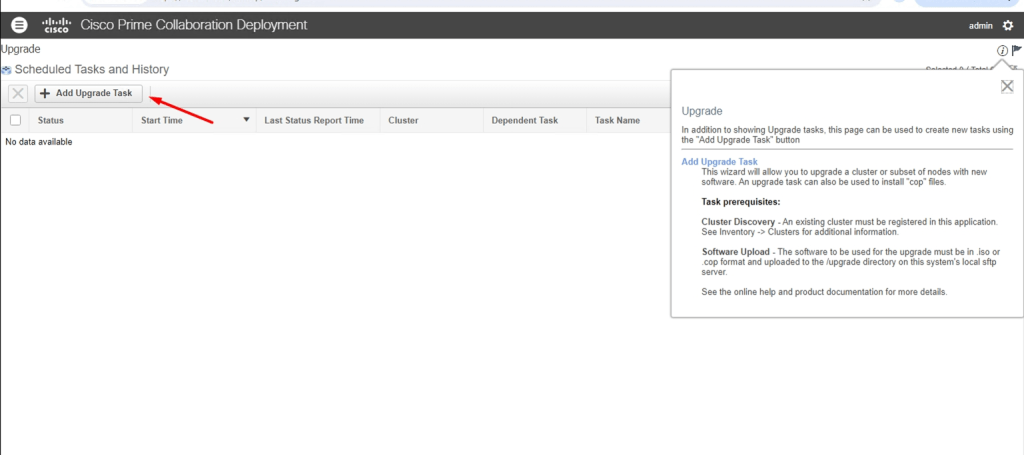Click the Add Upgrade Task button

pos(87,93)
